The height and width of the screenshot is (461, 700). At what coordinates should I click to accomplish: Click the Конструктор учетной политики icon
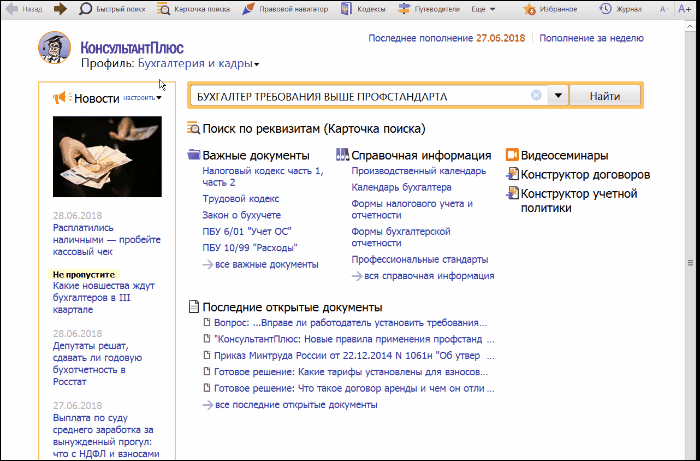tap(512, 193)
